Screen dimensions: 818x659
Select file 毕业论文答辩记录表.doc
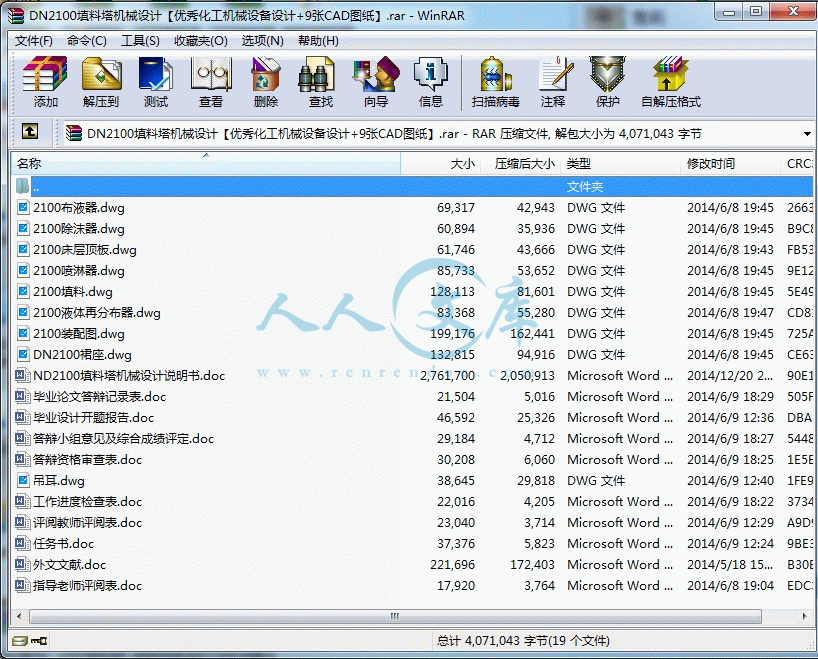(99, 397)
